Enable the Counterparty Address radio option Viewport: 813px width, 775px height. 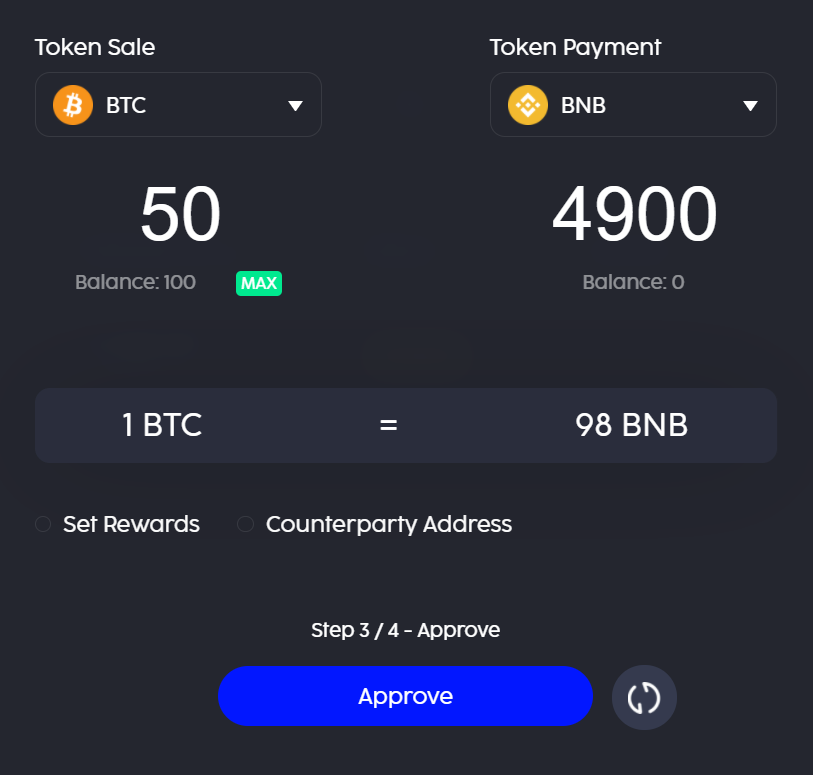[x=245, y=524]
